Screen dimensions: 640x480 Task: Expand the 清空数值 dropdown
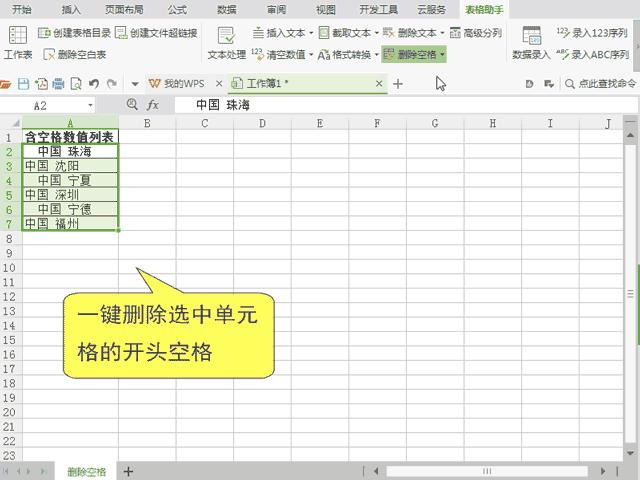pyautogui.click(x=311, y=54)
